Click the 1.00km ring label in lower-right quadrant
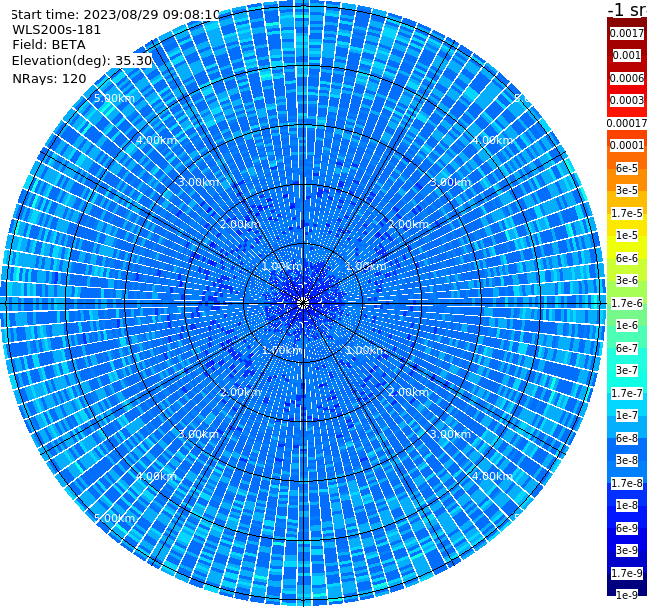The image size is (647, 607). [366, 350]
